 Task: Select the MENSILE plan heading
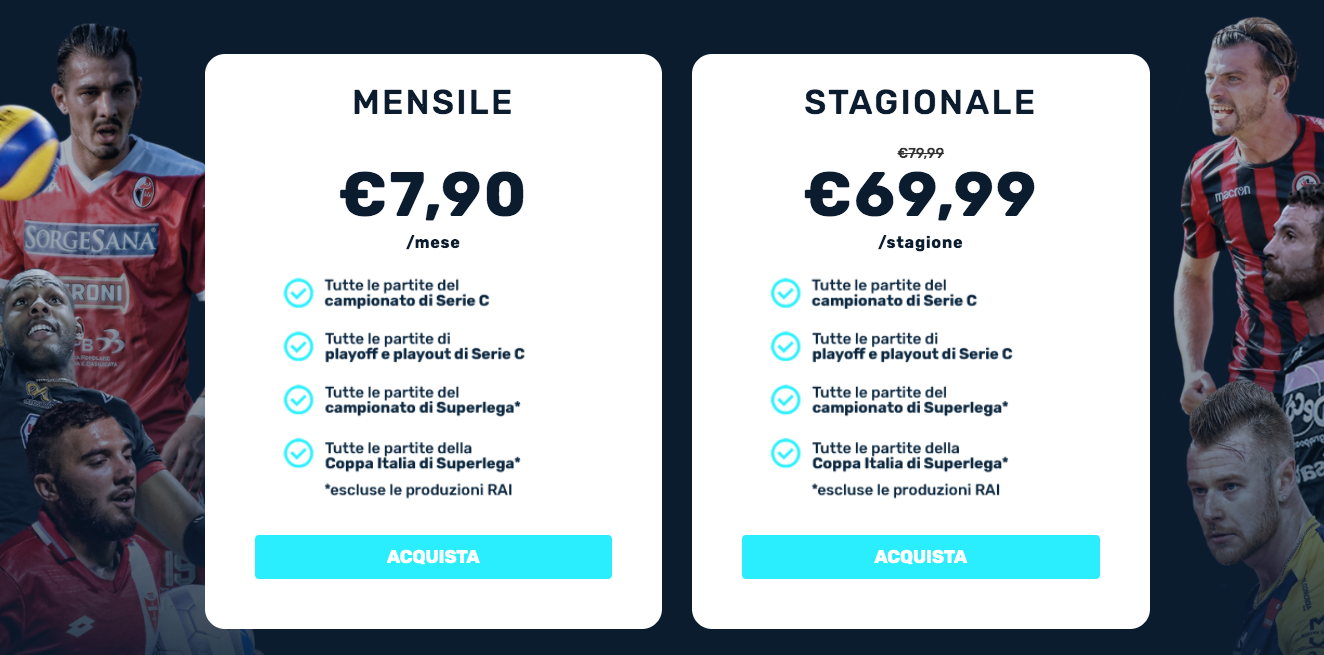coord(433,103)
